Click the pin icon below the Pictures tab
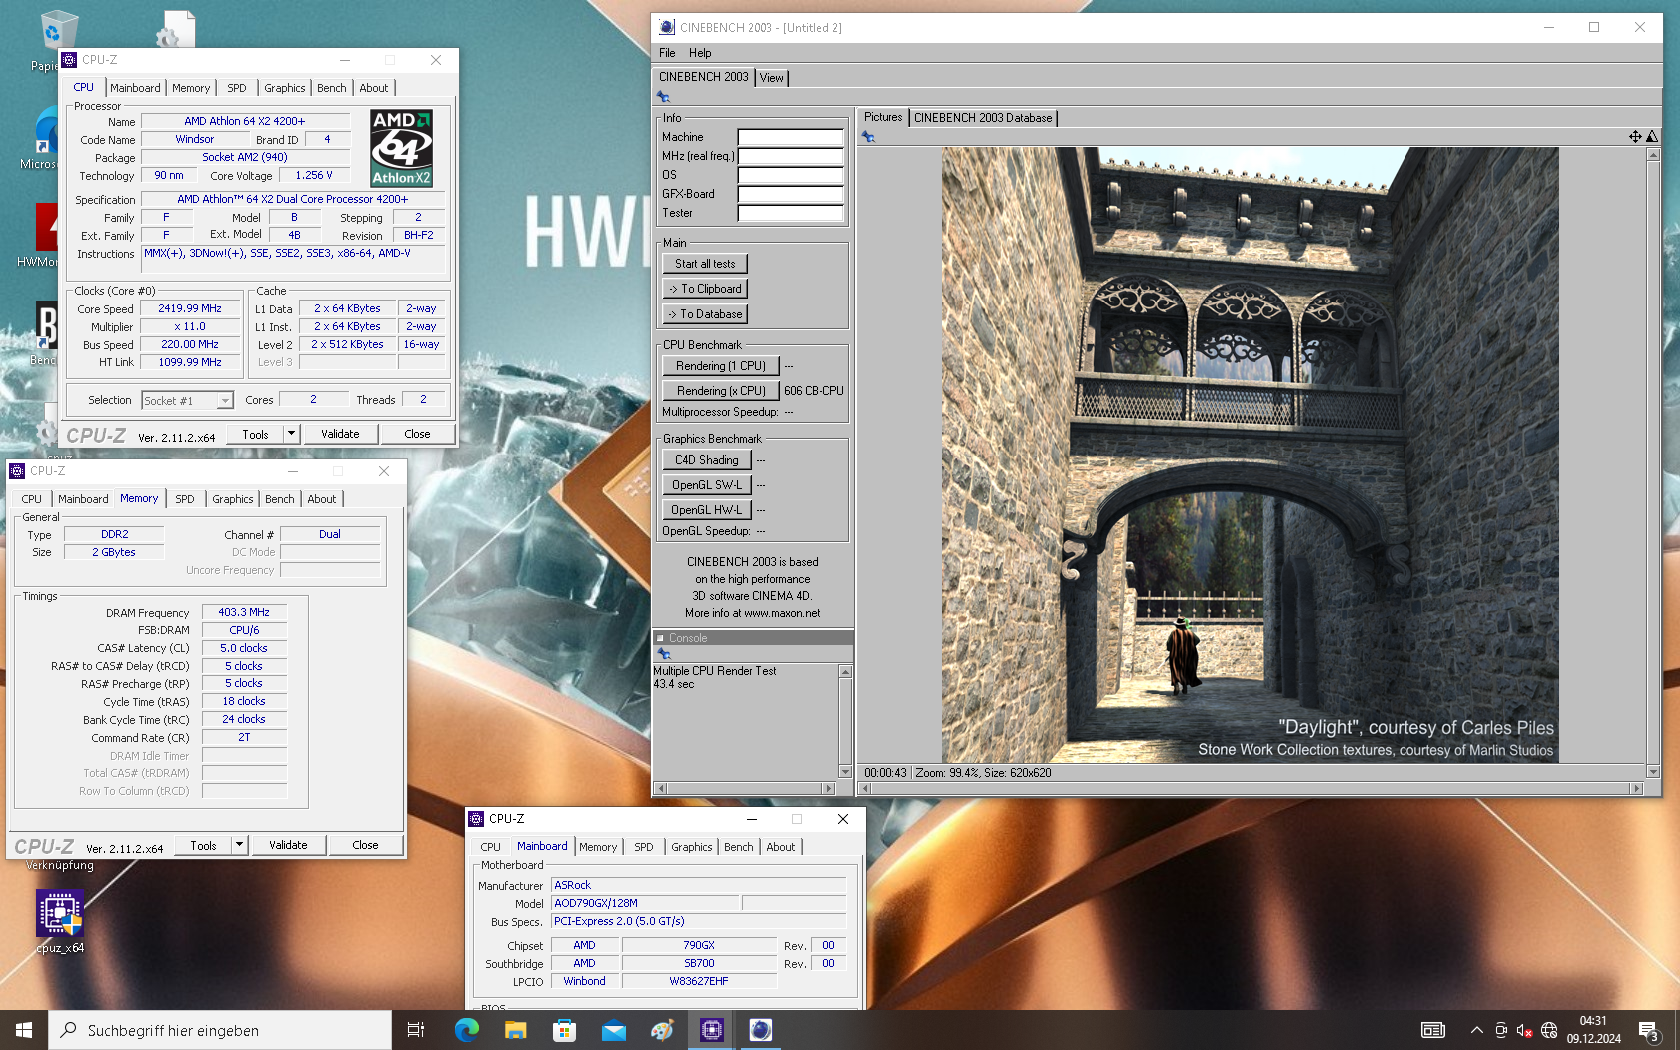 [868, 137]
